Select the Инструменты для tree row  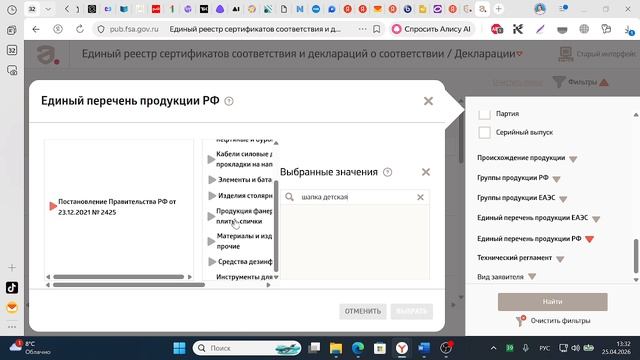click(x=244, y=277)
